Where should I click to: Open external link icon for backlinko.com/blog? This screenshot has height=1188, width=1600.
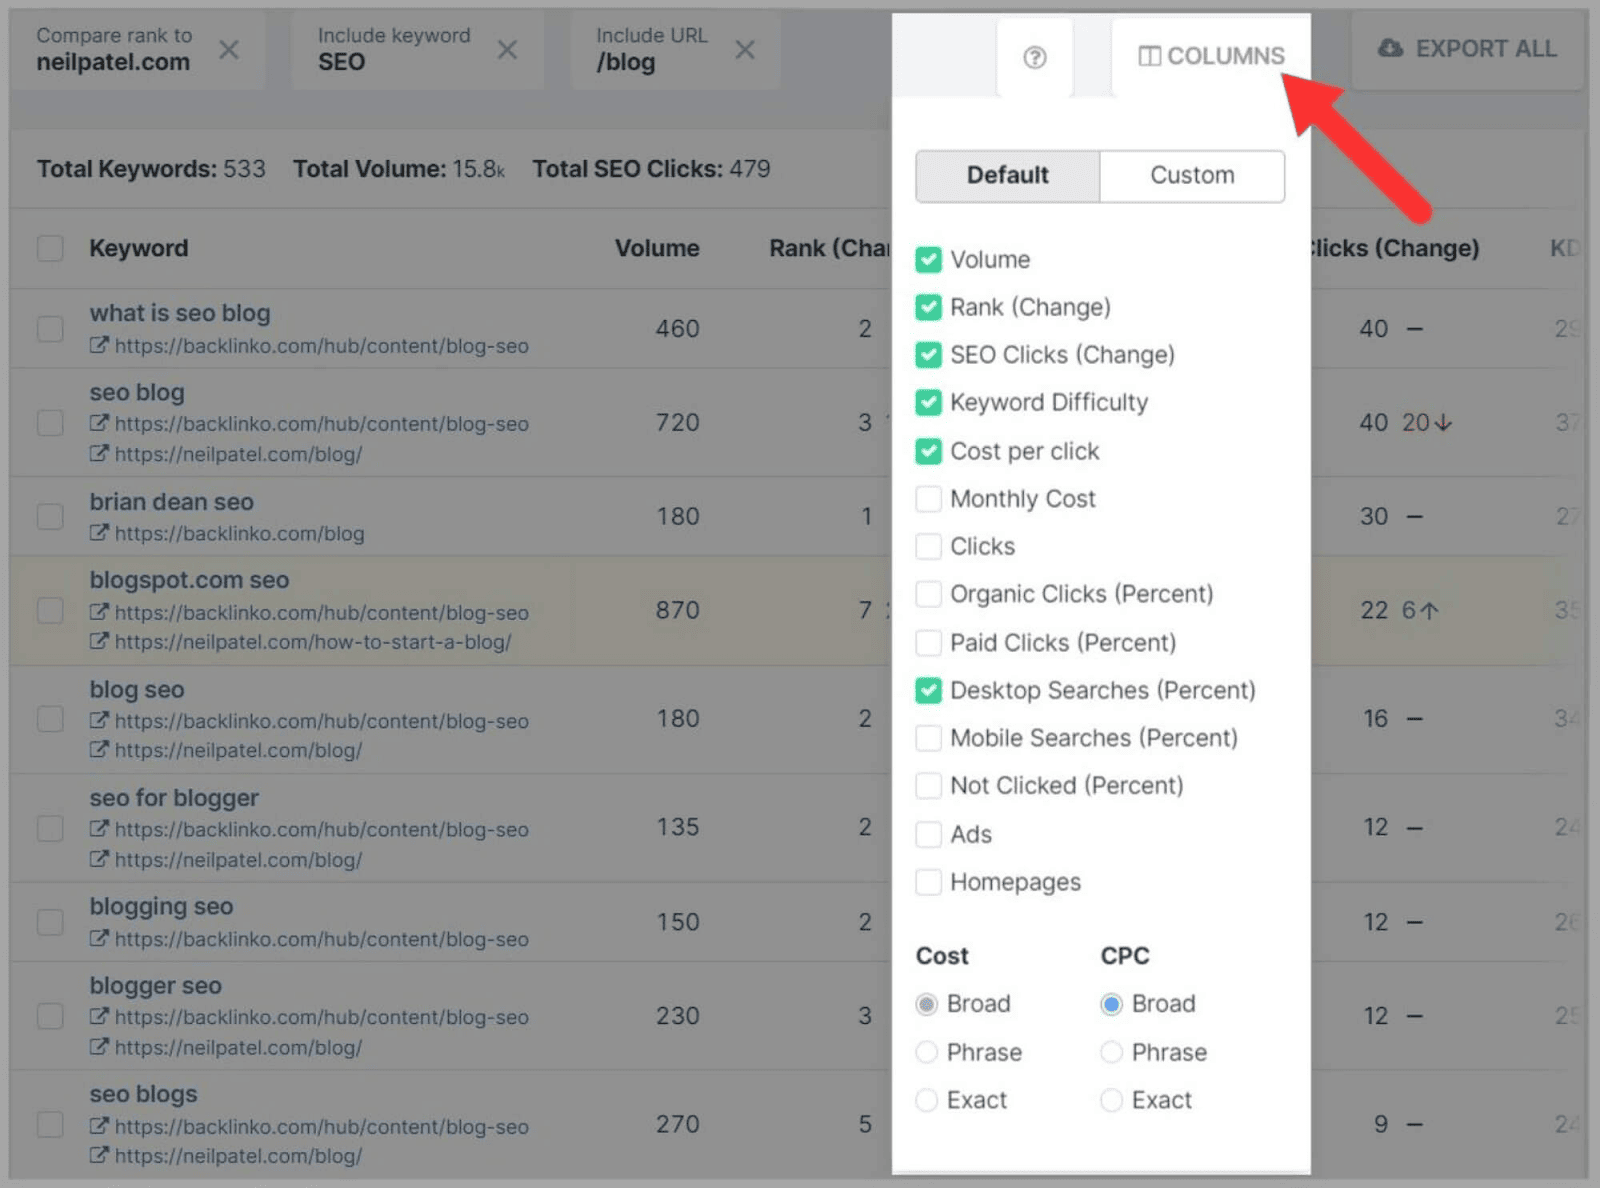(x=99, y=533)
